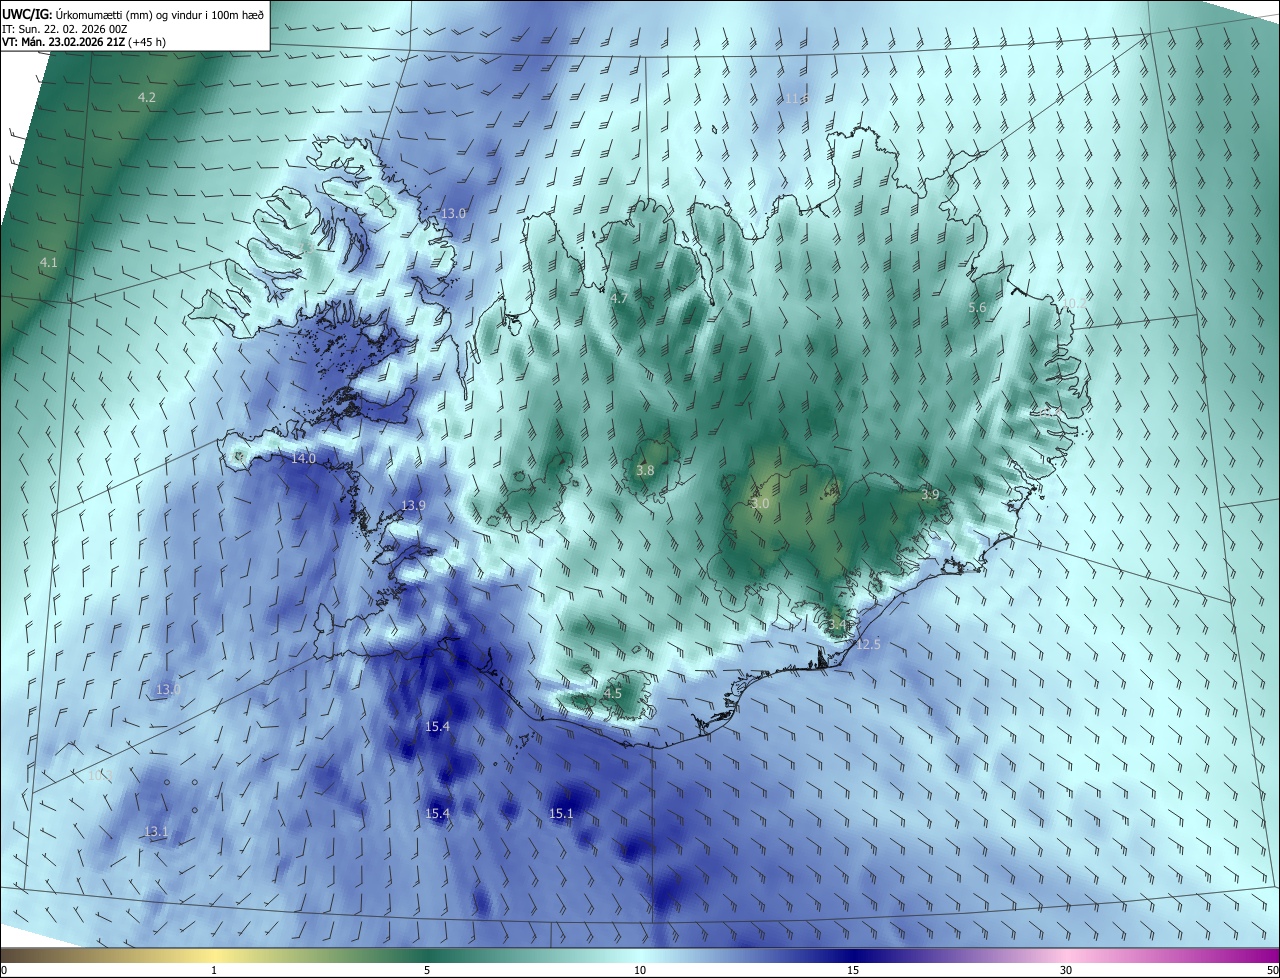Click the 10.3 value label
The width and height of the screenshot is (1280, 978).
pyautogui.click(x=100, y=776)
